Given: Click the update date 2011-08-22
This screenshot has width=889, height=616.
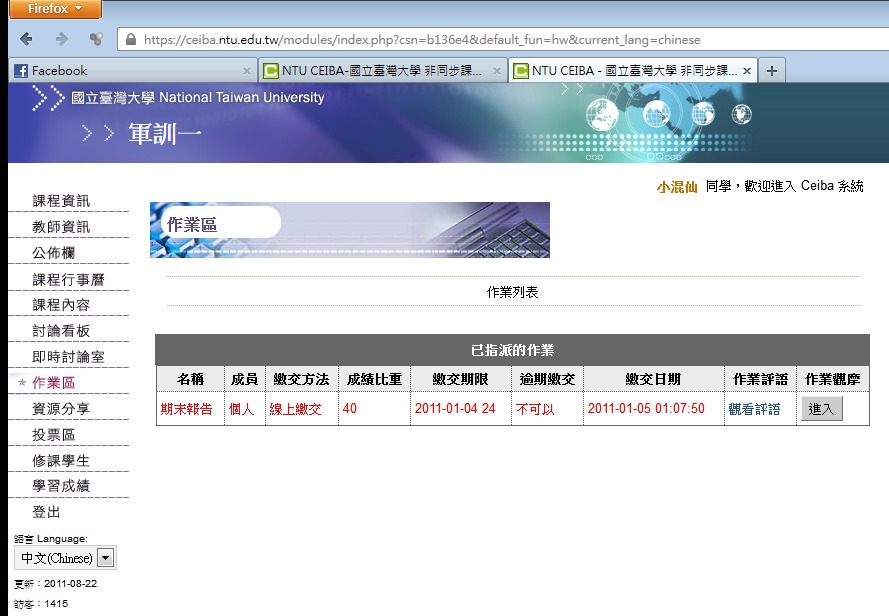Looking at the screenshot, I should 70,584.
